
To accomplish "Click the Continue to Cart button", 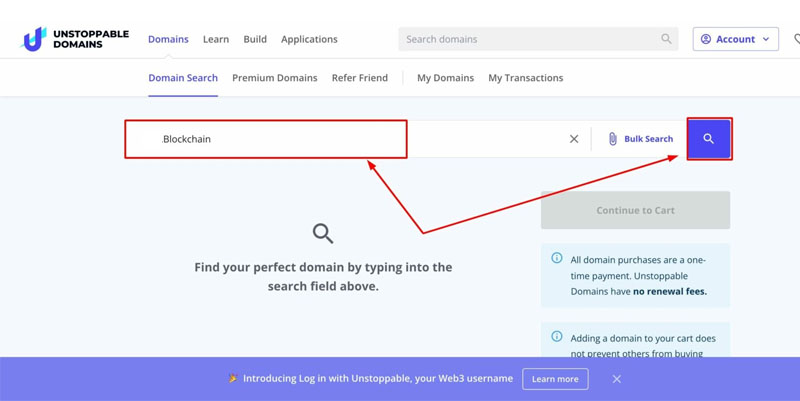I will 635,210.
